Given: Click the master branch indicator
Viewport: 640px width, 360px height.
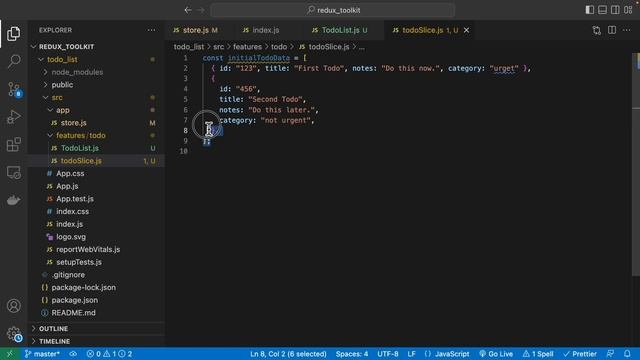Looking at the screenshot, I should pyautogui.click(x=42, y=354).
